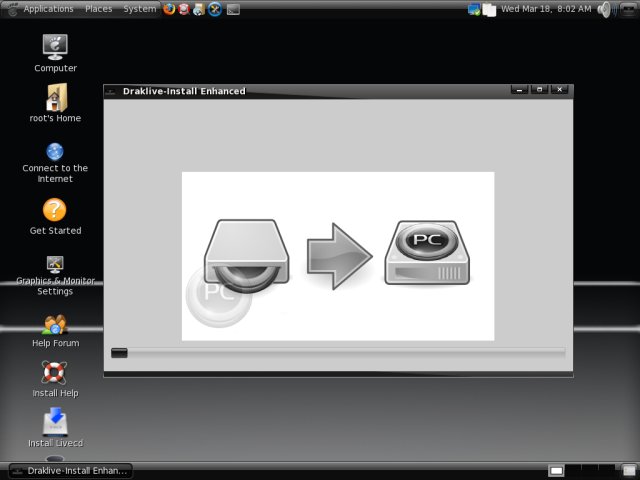Select the Install Livecd desktop icon
640x480 pixels.
coord(55,422)
